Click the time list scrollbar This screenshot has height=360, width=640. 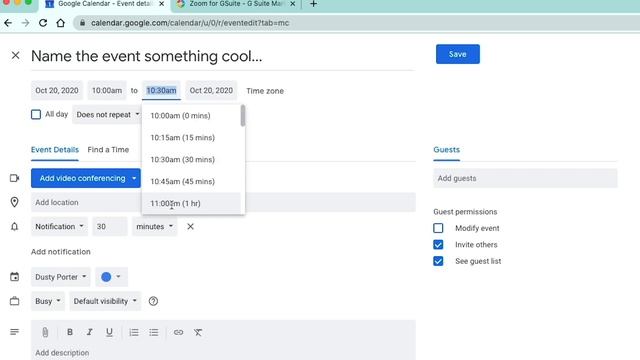click(243, 116)
